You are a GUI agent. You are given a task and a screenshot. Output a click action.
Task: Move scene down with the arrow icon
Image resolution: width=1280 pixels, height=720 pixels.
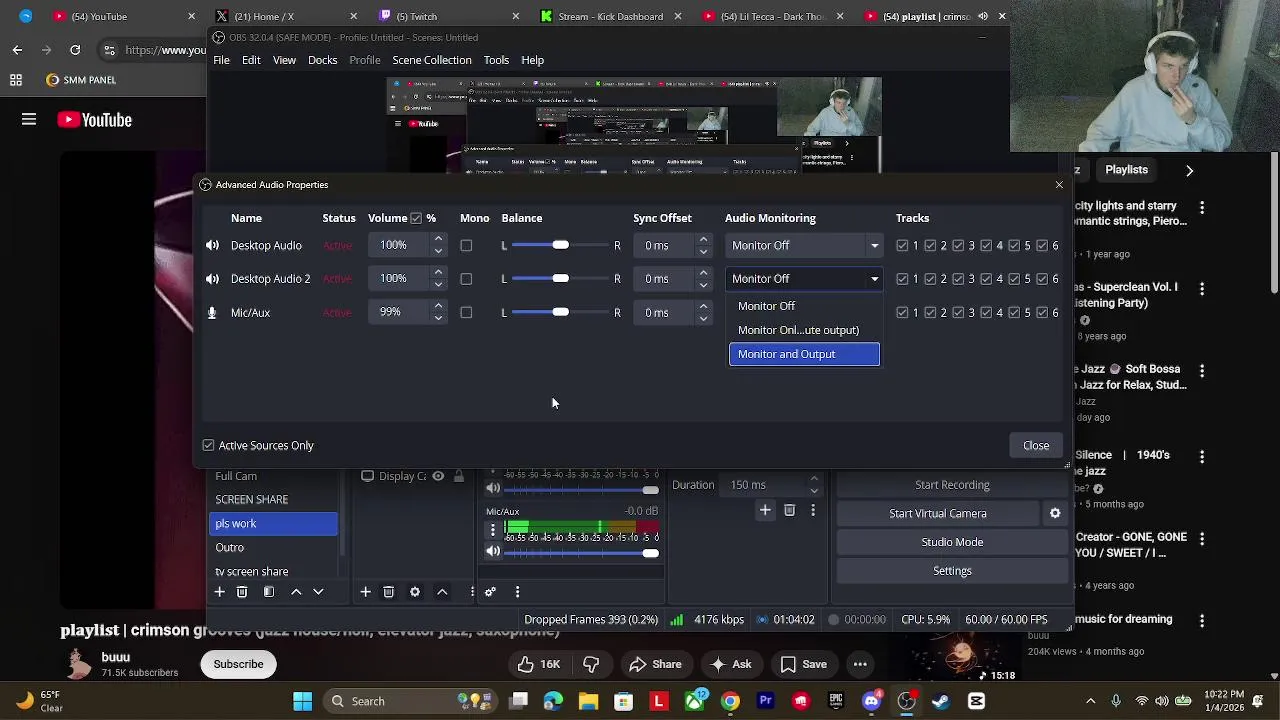point(318,592)
